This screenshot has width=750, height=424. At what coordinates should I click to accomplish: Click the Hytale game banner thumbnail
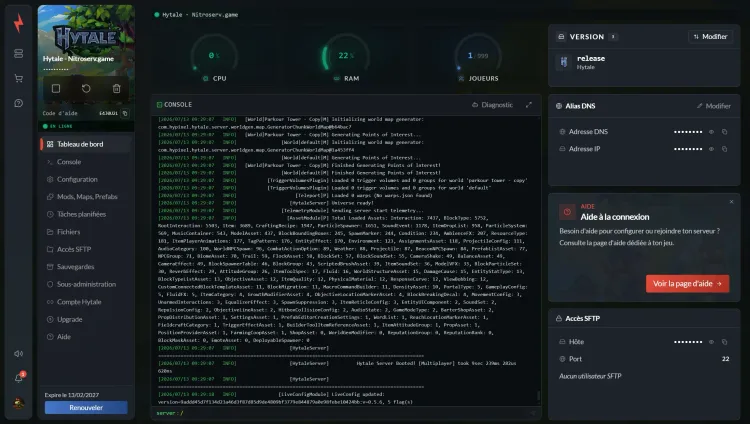[86, 37]
